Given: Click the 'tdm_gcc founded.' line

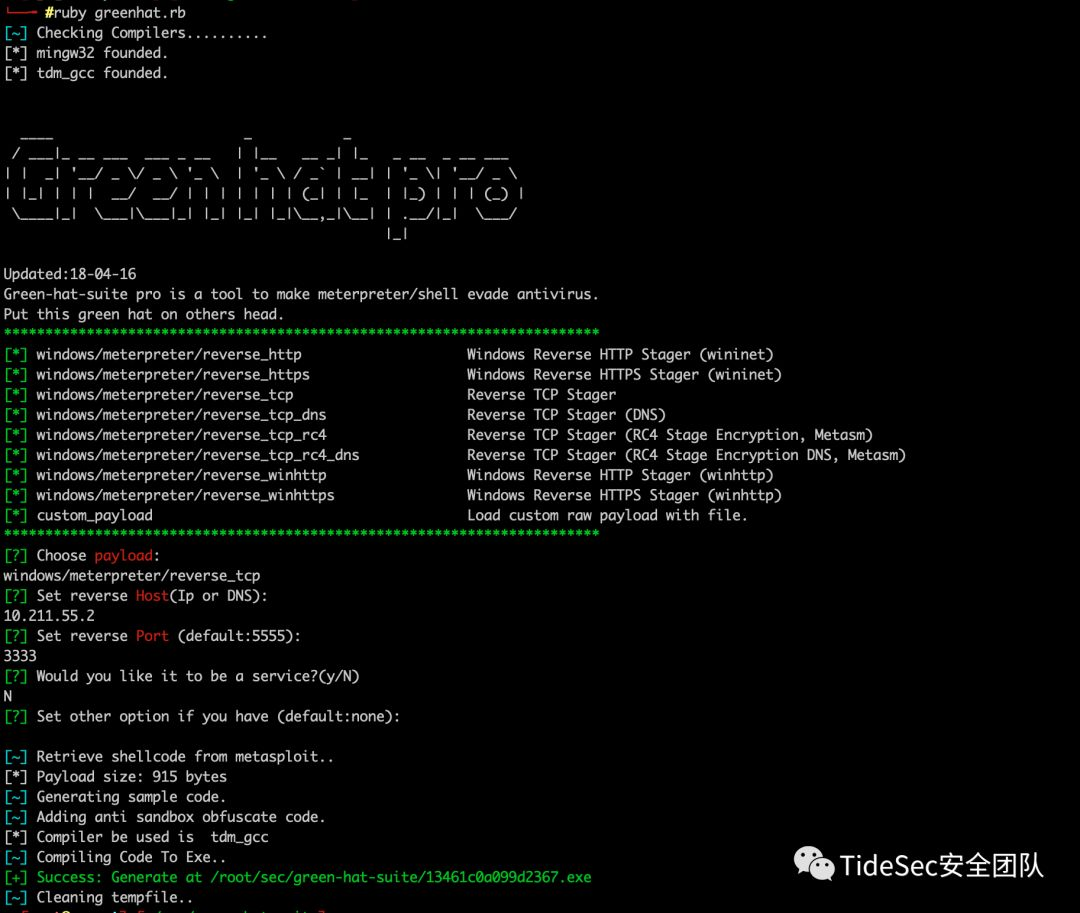Looking at the screenshot, I should (102, 72).
